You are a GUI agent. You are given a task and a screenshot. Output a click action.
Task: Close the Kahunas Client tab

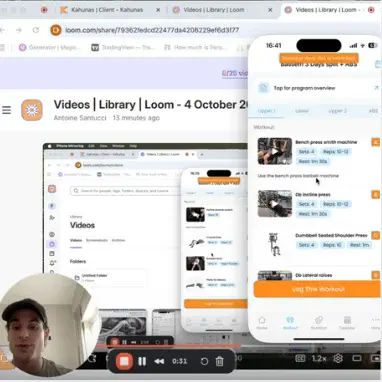pyautogui.click(x=158, y=10)
